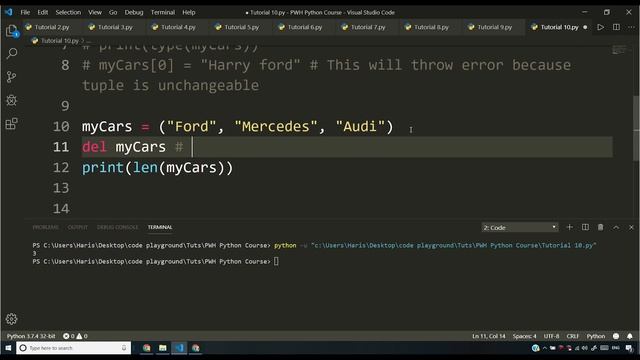Open the Selection menu
The width and height of the screenshot is (640, 360).
point(68,12)
